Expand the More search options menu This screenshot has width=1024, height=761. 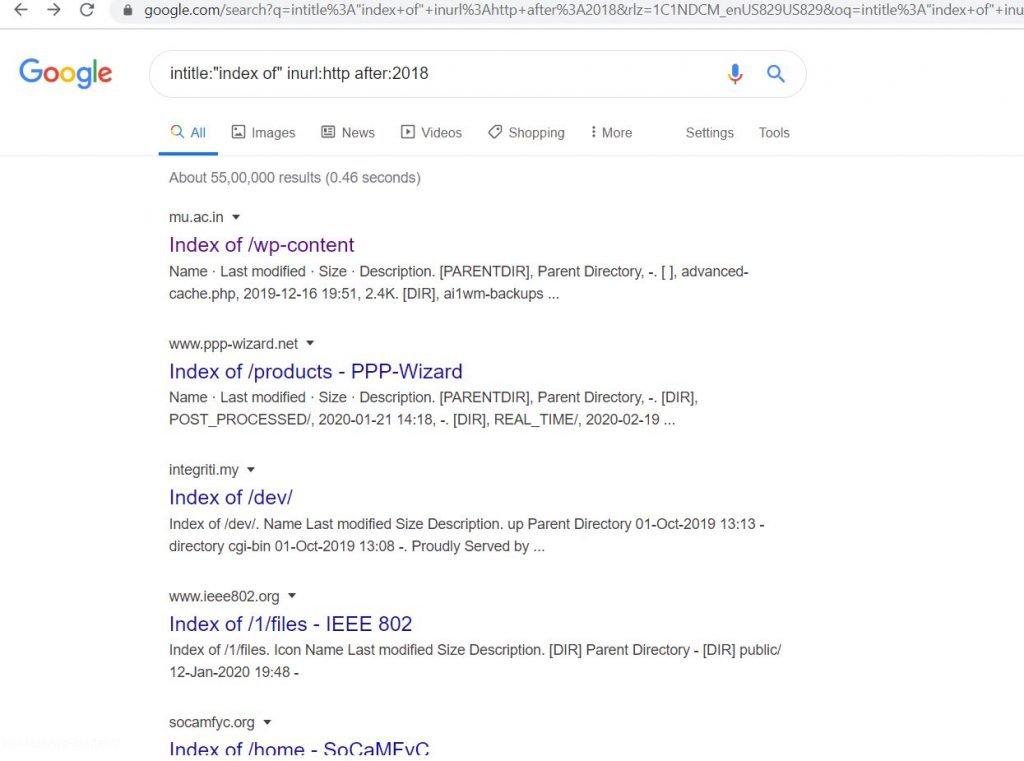611,133
